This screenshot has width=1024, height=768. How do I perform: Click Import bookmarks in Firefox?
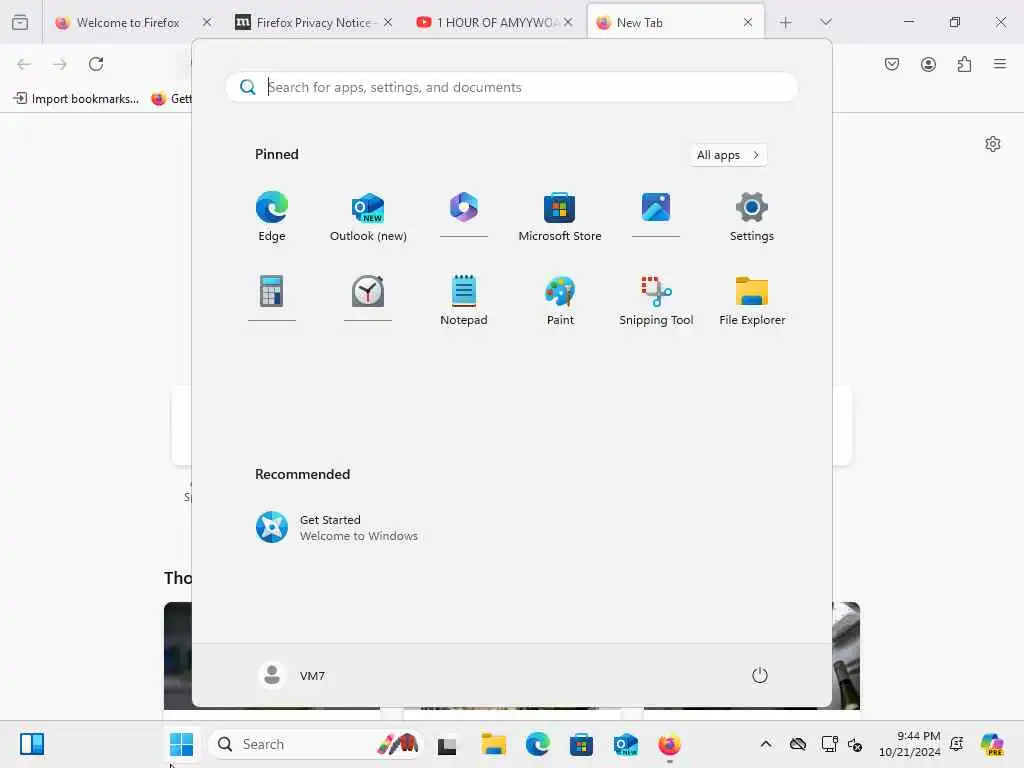[x=76, y=99]
